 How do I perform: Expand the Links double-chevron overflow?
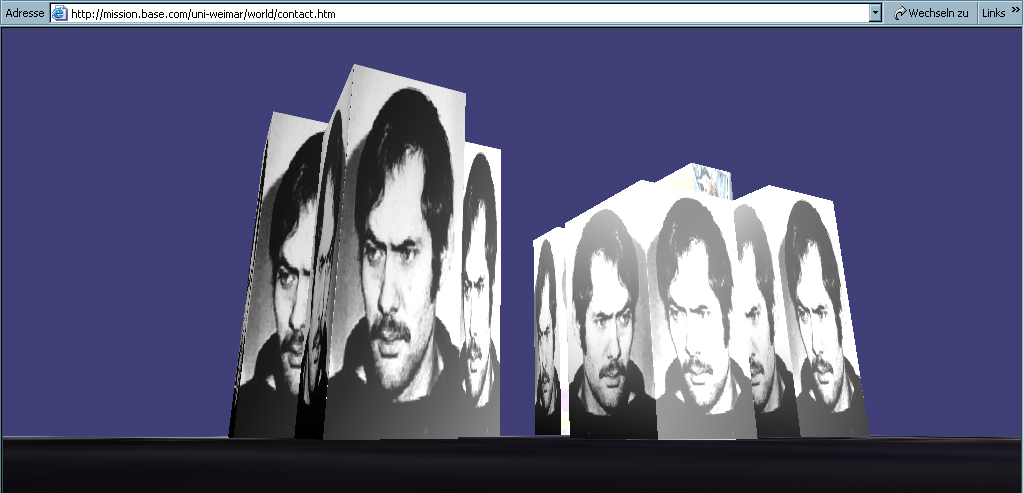coord(1016,11)
